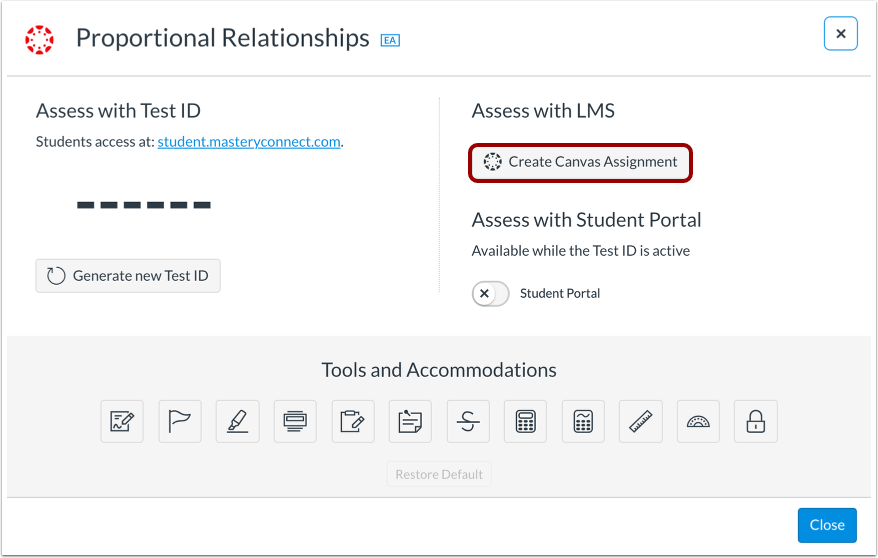Enable the lock browser tool
The width and height of the screenshot is (878, 558).
coord(756,421)
